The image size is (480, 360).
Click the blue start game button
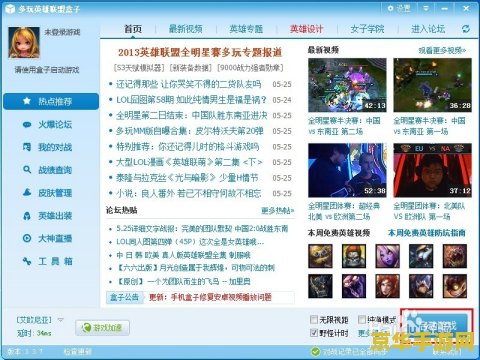click(437, 327)
